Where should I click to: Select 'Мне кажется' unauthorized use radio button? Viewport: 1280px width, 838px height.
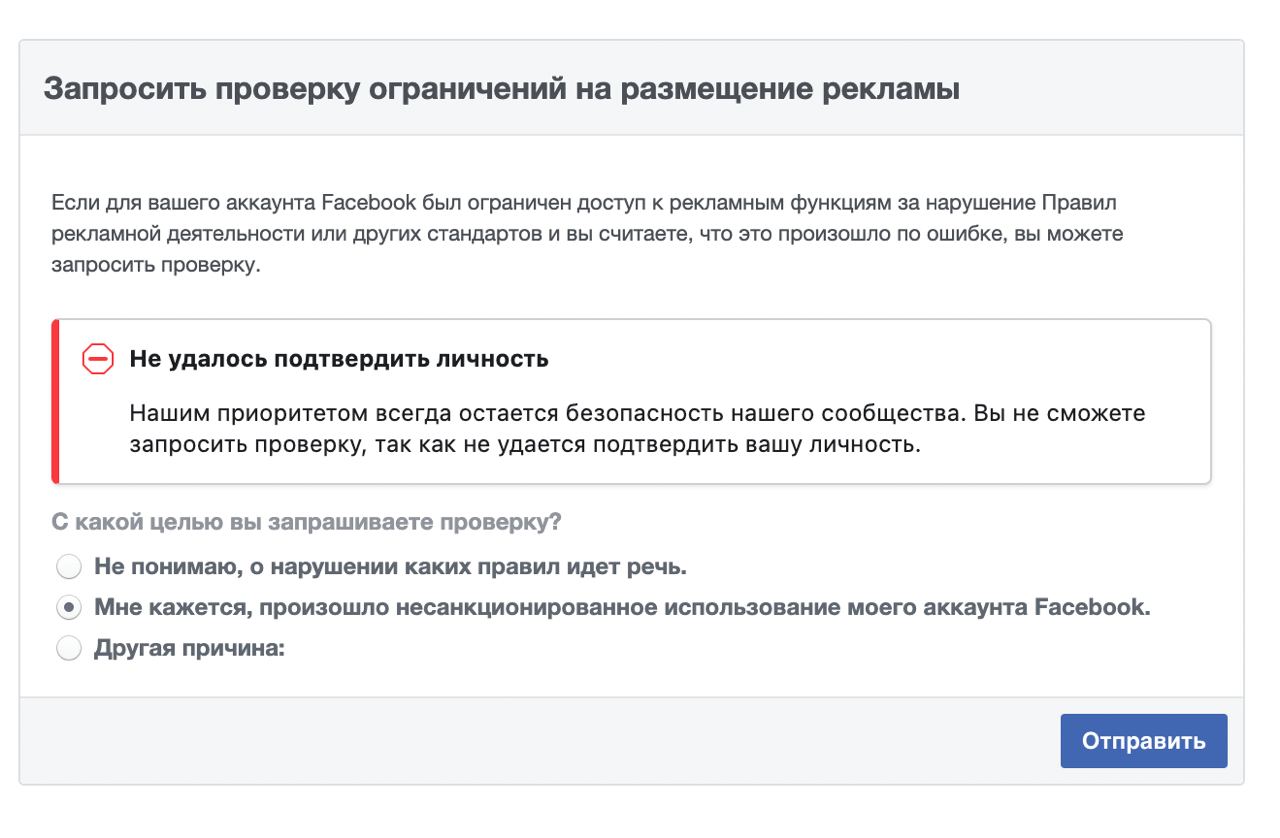[69, 608]
